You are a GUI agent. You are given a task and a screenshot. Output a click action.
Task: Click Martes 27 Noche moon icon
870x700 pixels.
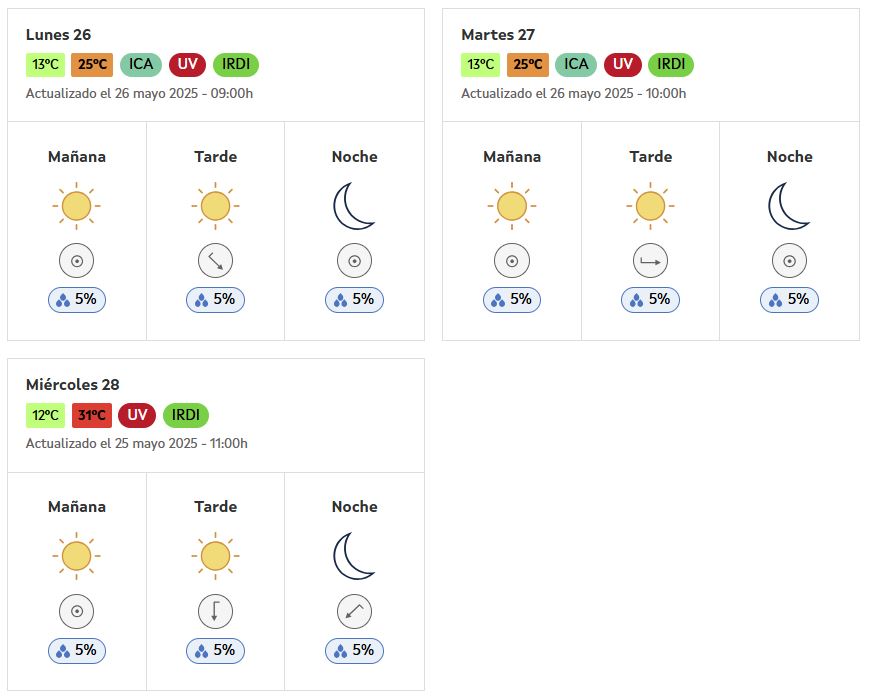tap(789, 206)
